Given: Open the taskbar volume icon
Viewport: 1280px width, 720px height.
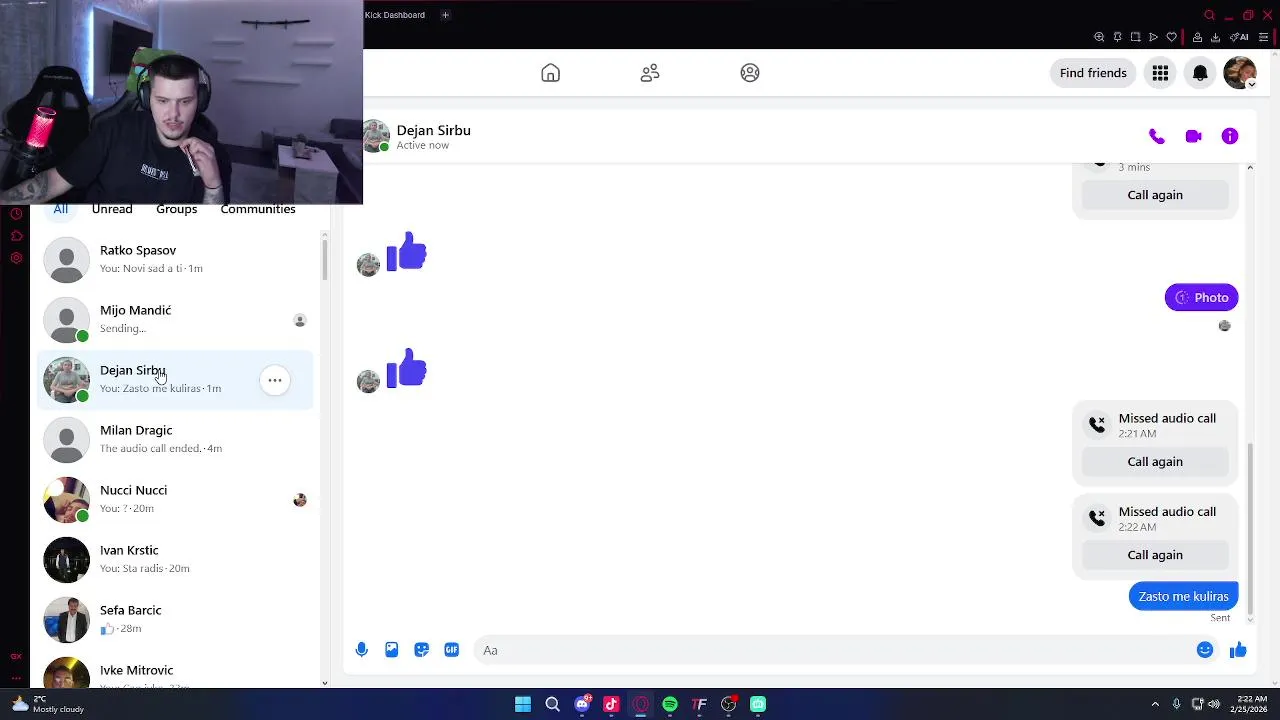Looking at the screenshot, I should pos(1214,704).
